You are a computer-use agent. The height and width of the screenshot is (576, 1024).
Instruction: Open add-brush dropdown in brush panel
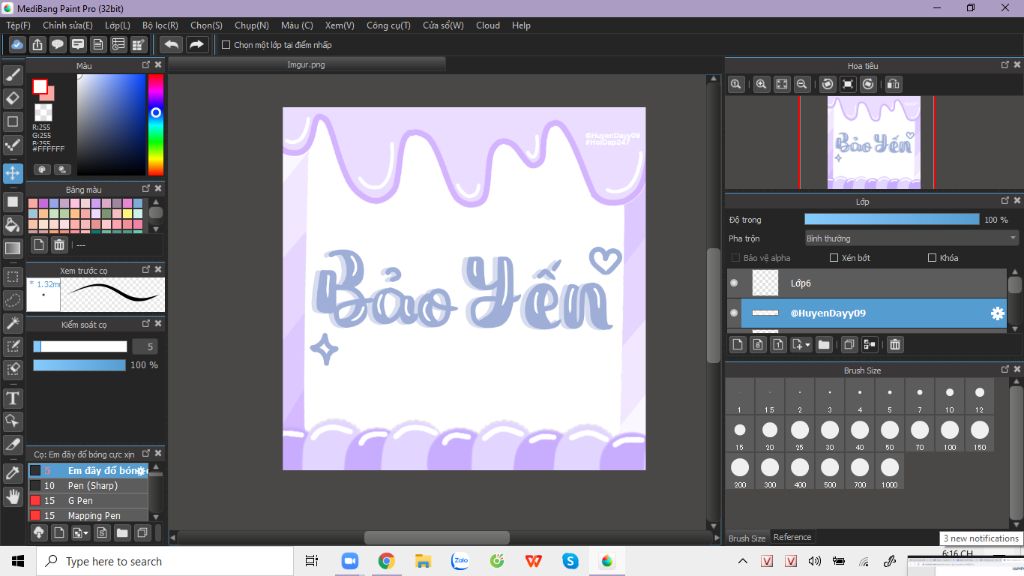pos(86,534)
